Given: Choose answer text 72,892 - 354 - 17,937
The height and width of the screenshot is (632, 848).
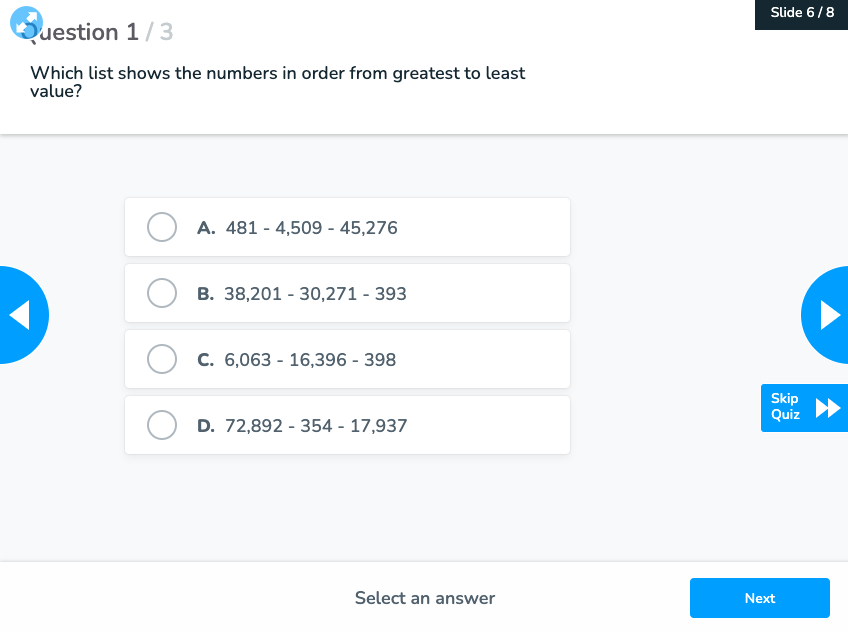Looking at the screenshot, I should coord(316,426).
